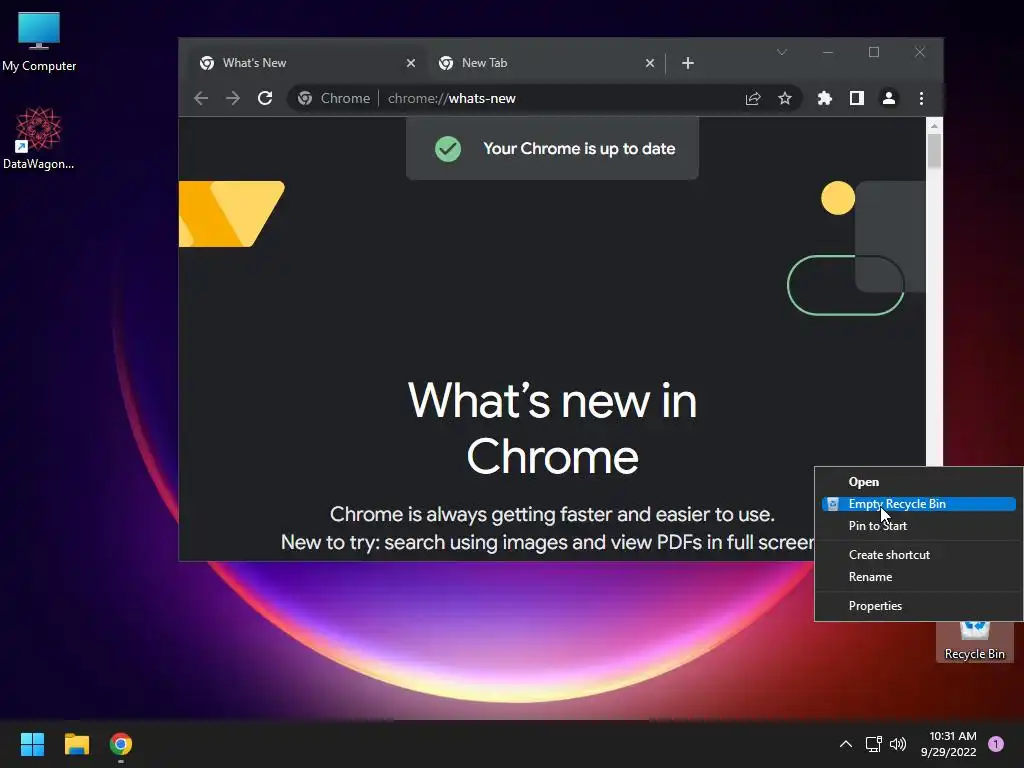
Task: Open Properties from context menu
Action: (x=918, y=605)
